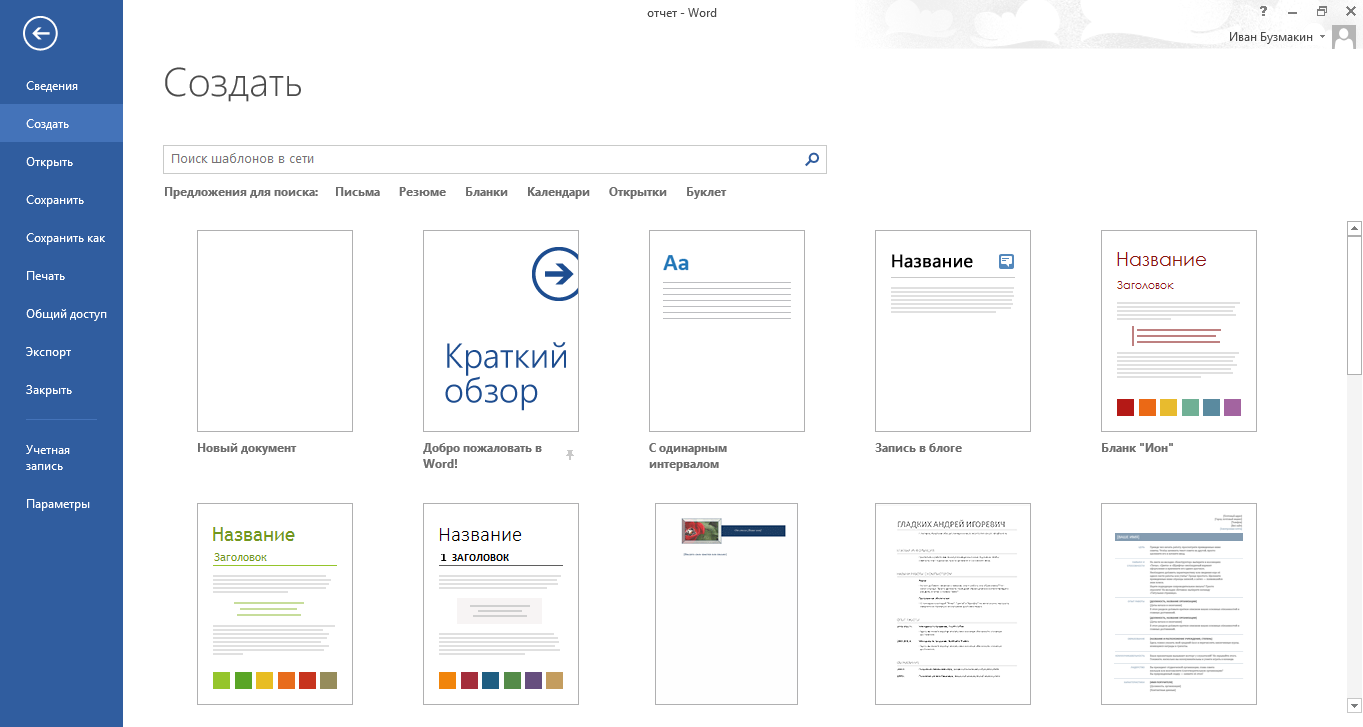Choose the template with "1 ЗАГОЛОВОК" heading
The height and width of the screenshot is (727, 1363).
click(x=501, y=604)
